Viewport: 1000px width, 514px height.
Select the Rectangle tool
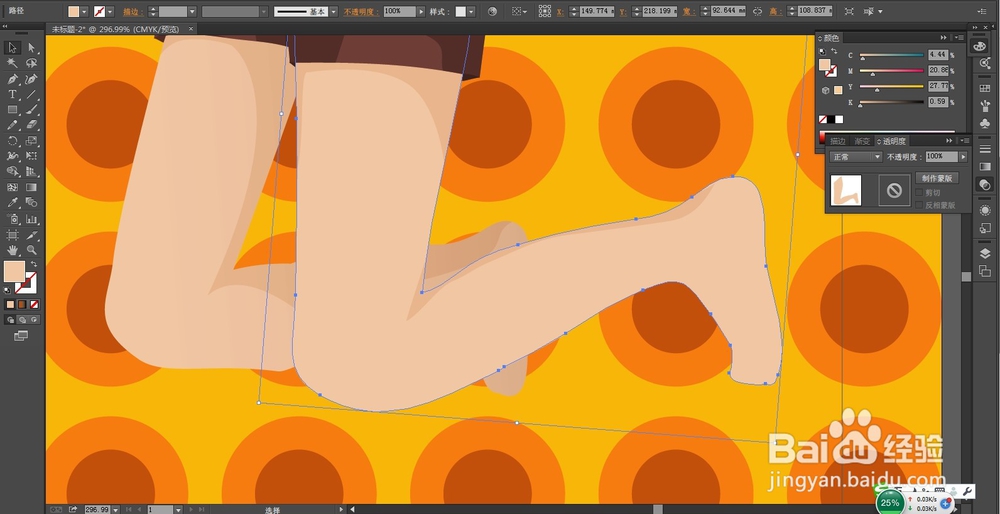coord(12,110)
